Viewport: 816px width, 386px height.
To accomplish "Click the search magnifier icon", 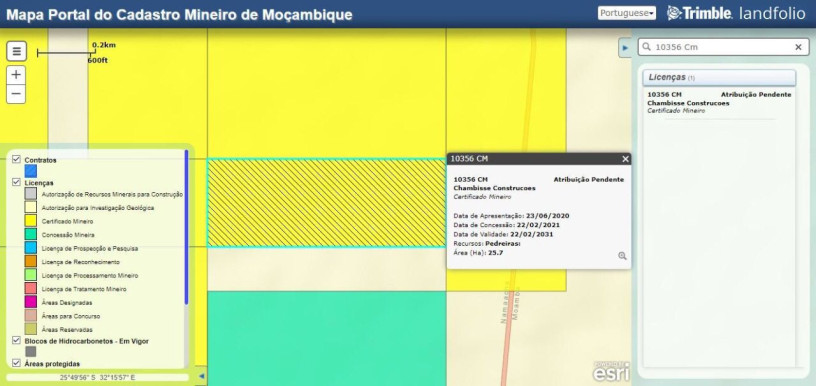I will (647, 47).
